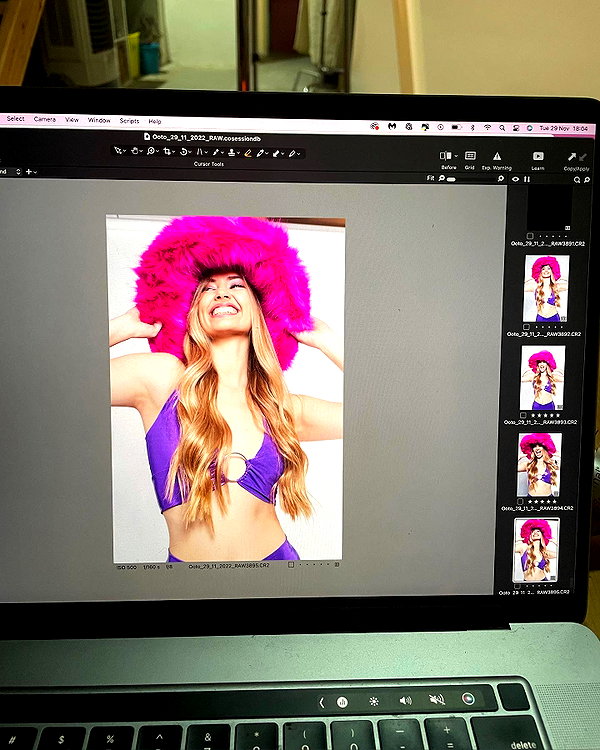600x750 pixels.
Task: Select the Annotations pen tool
Action: [292, 154]
